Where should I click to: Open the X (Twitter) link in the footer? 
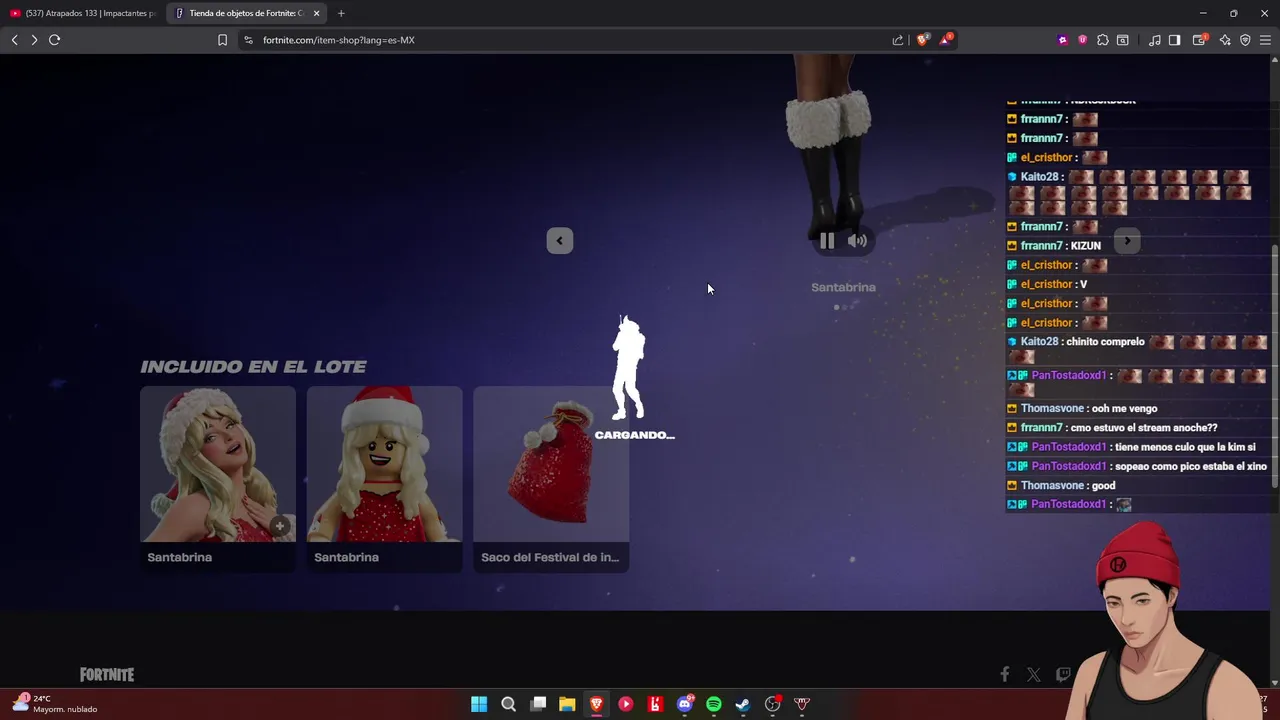tap(1034, 675)
